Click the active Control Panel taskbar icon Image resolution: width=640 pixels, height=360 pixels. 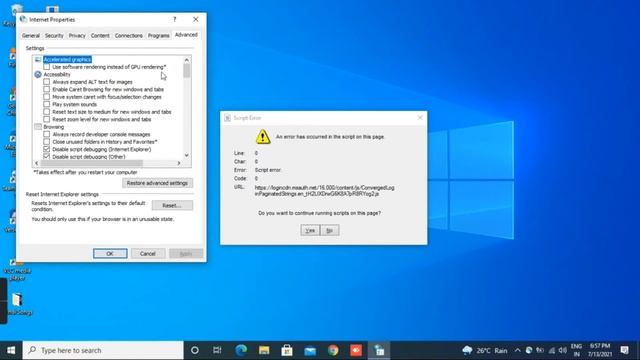(379, 350)
